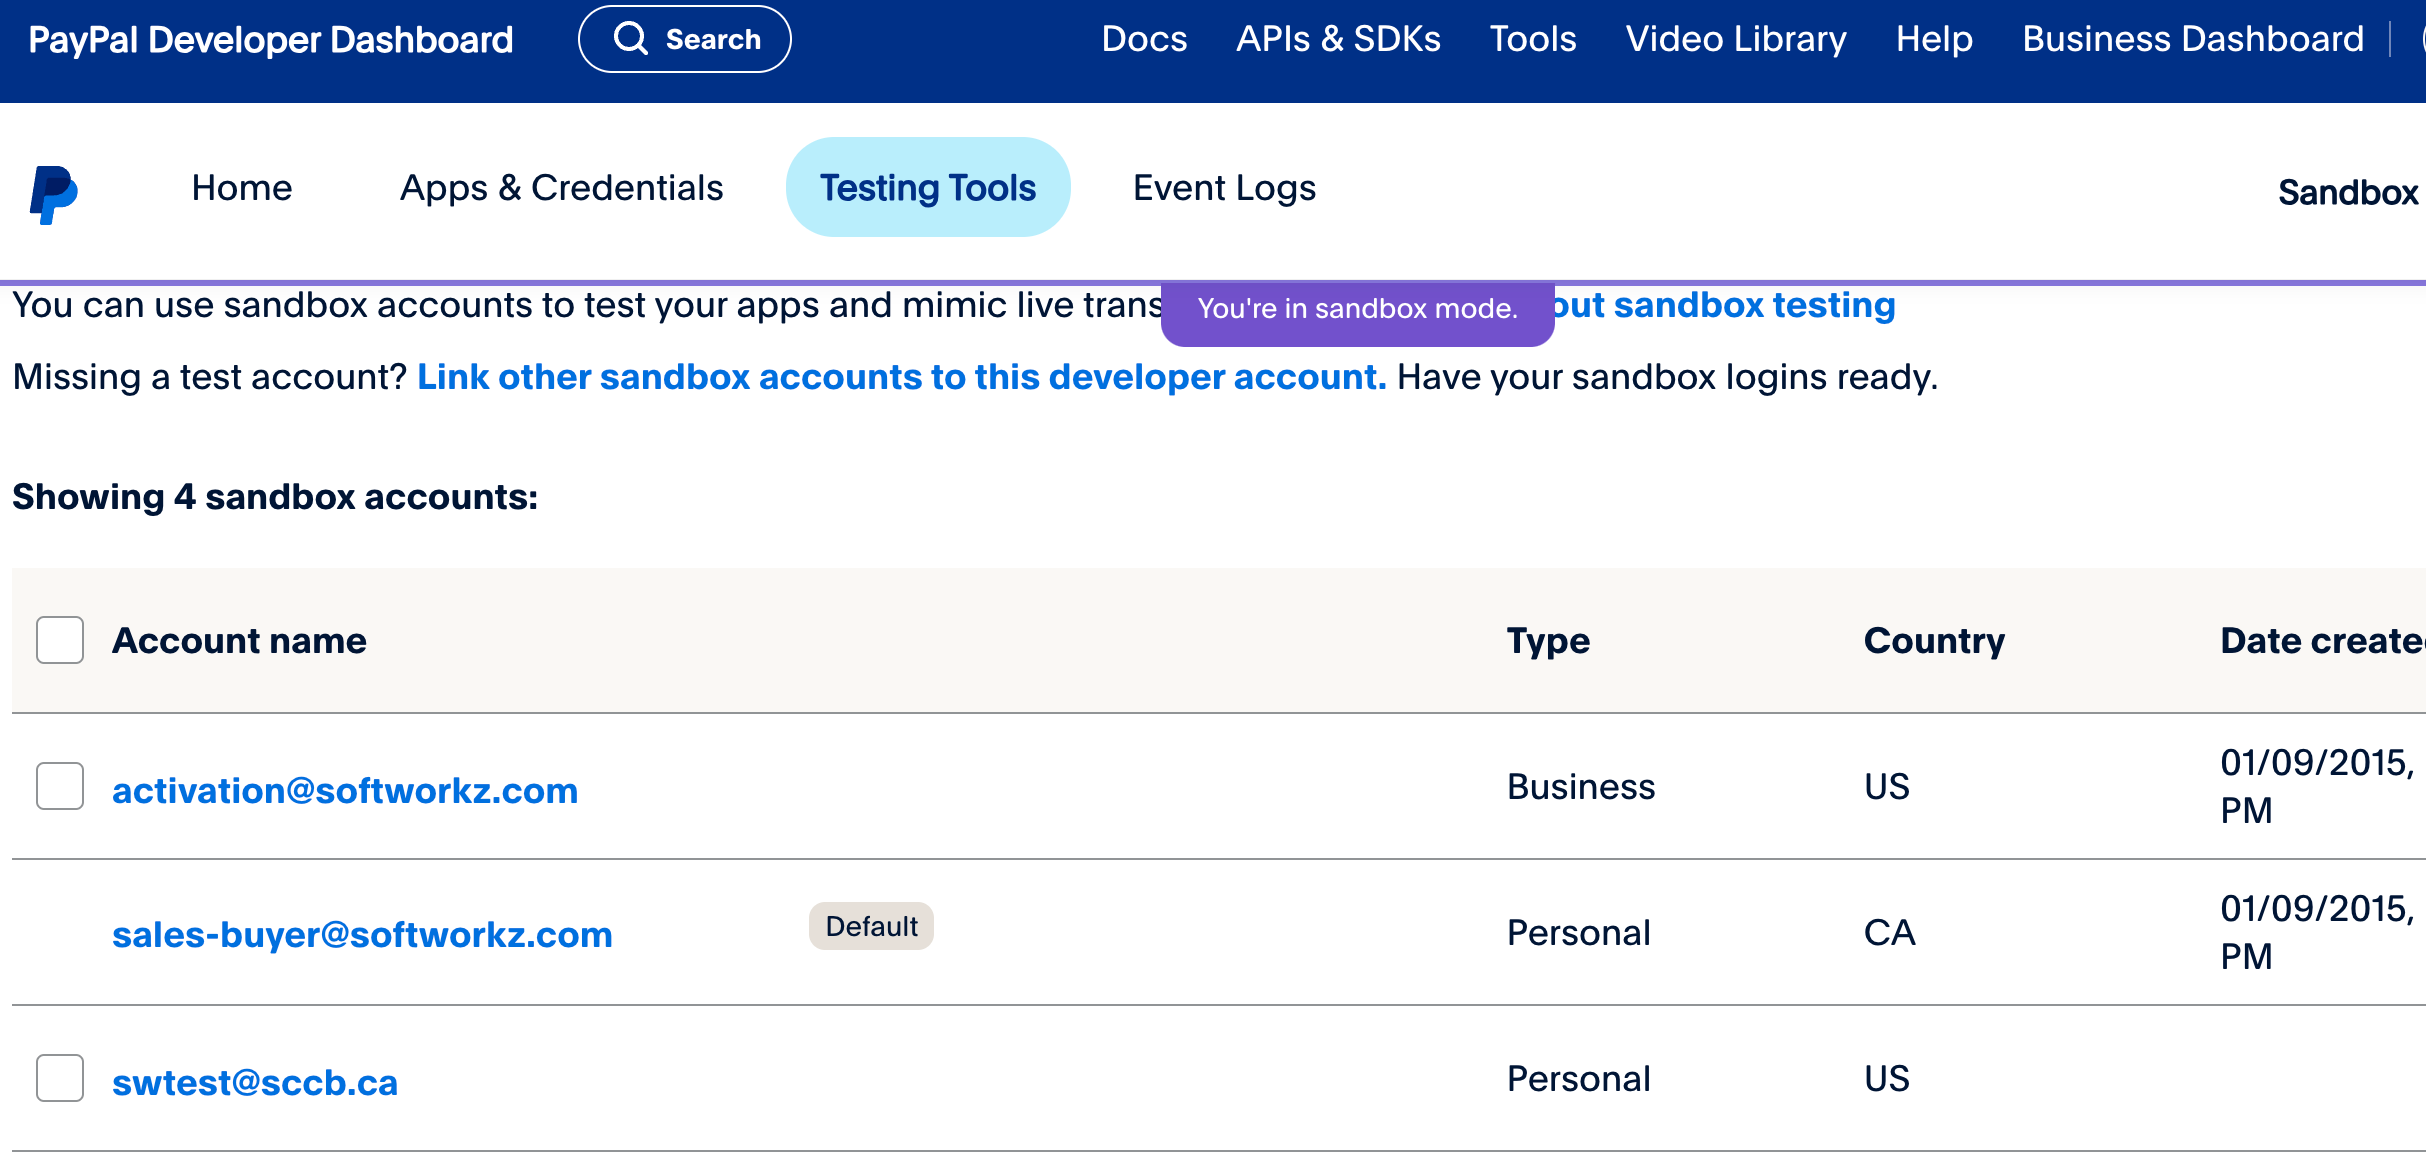The image size is (2426, 1172).
Task: Click the date created of activation row
Action: pos(2320,786)
